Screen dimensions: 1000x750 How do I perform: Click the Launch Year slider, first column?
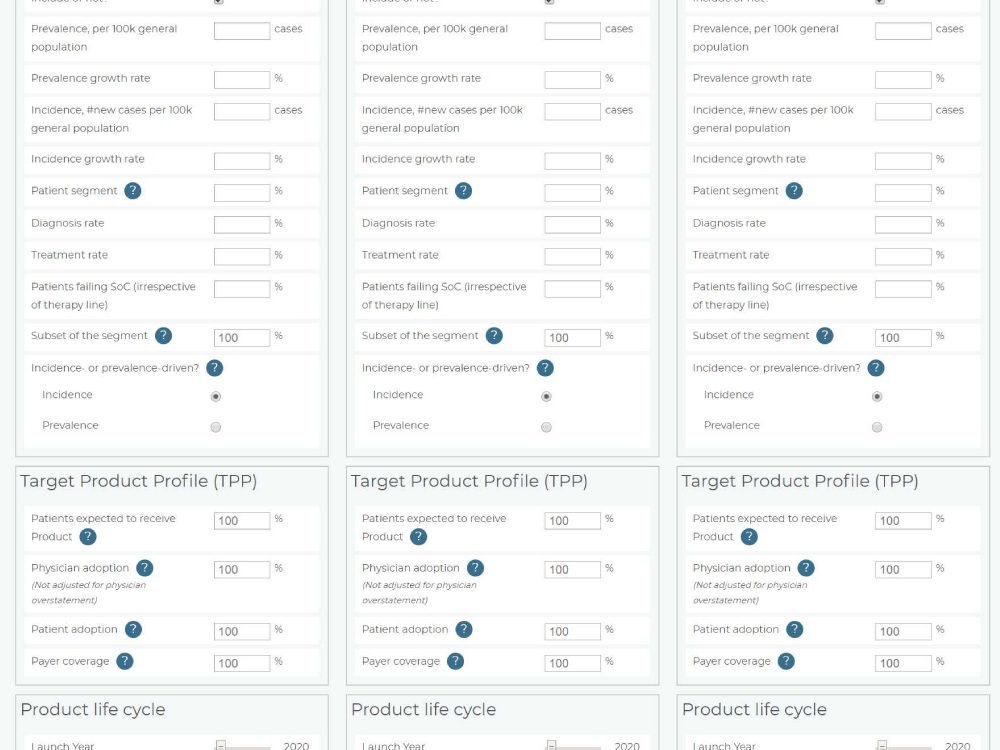pos(243,744)
